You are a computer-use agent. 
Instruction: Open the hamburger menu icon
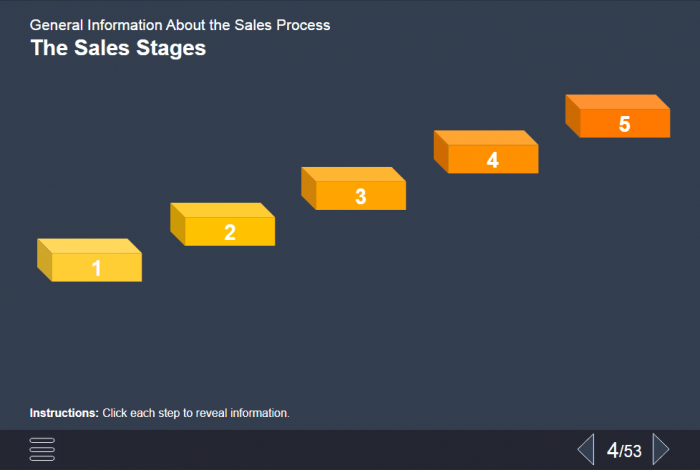pos(42,449)
